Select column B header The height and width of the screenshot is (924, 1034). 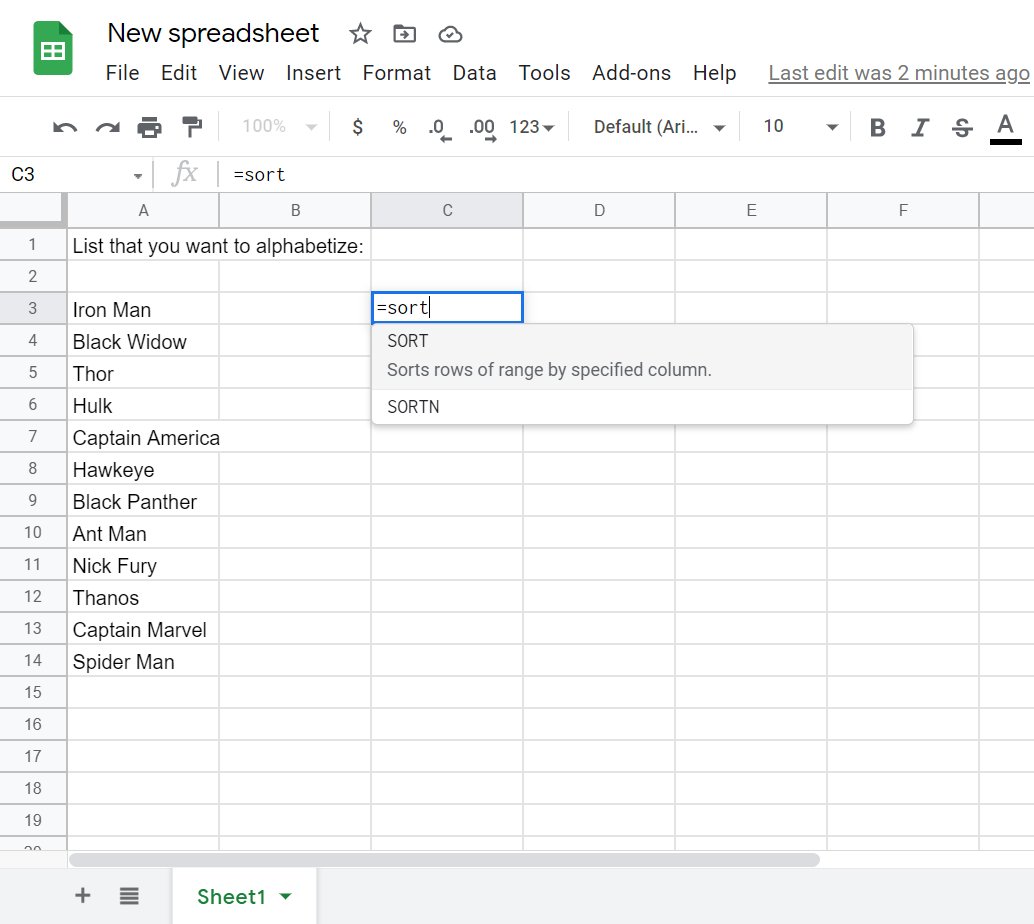pyautogui.click(x=295, y=210)
